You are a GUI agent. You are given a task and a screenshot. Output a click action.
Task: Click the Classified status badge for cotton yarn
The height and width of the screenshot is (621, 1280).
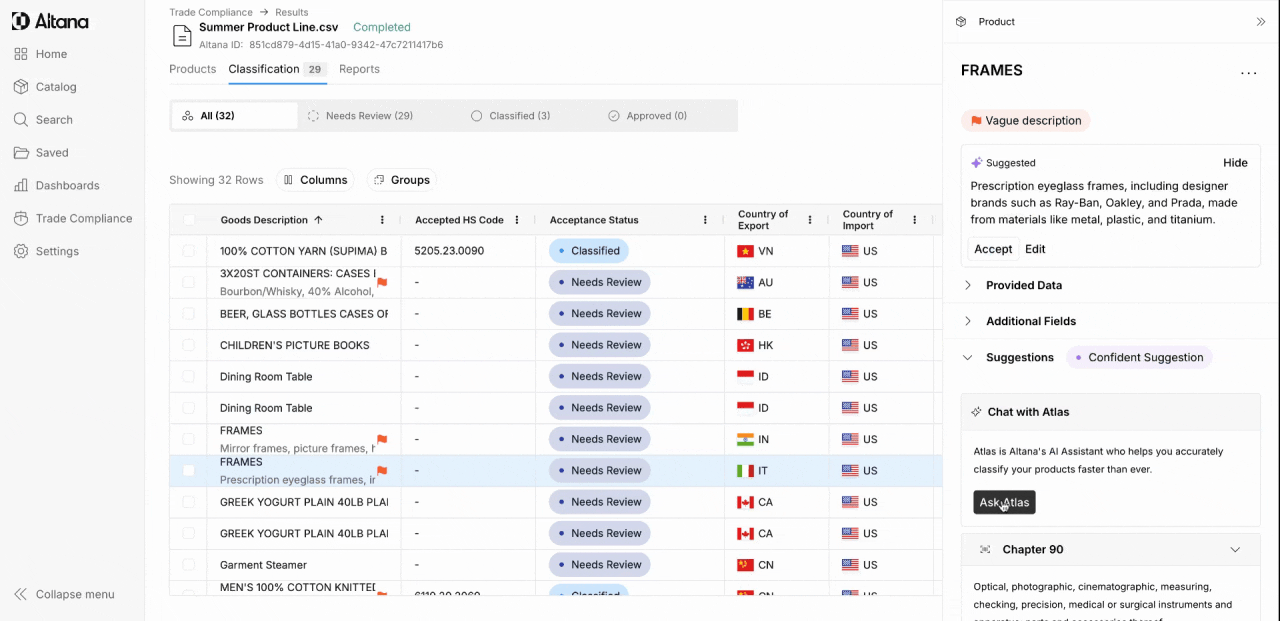589,251
